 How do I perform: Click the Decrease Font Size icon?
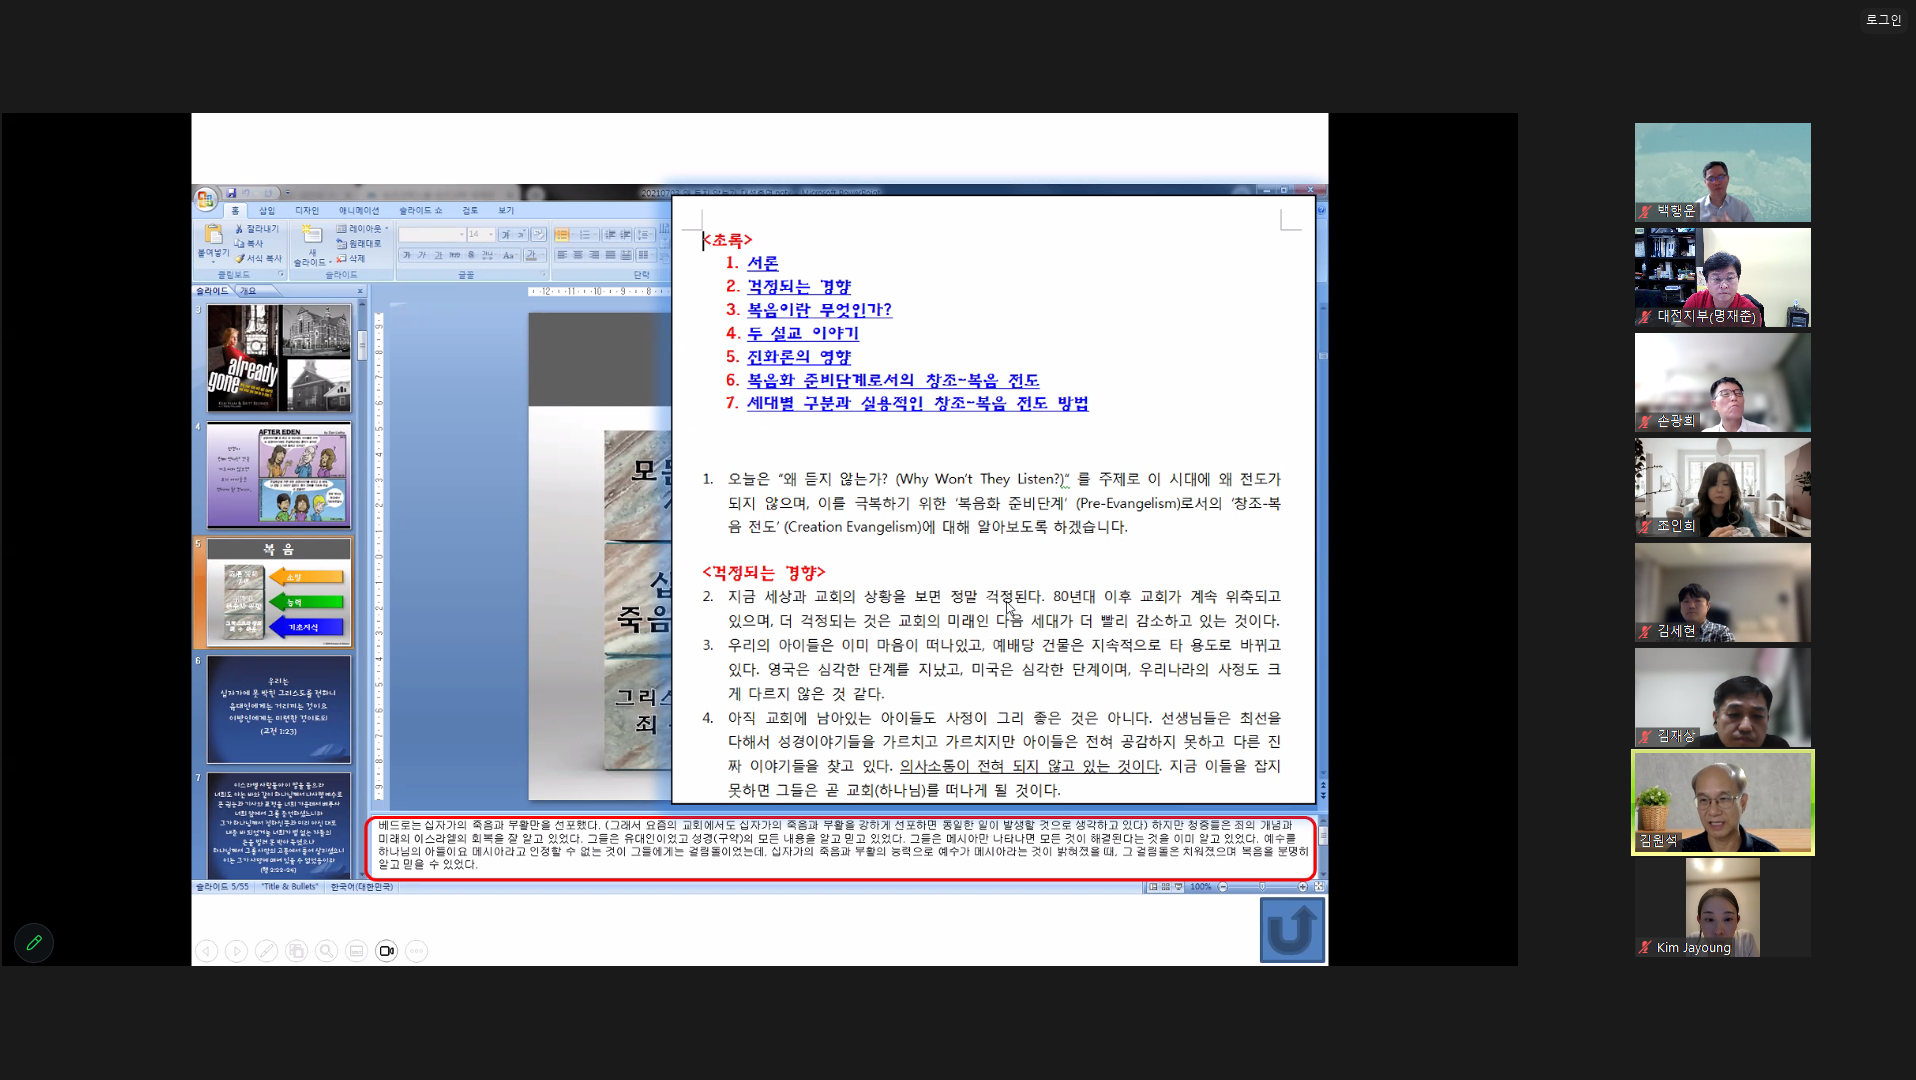pos(521,235)
